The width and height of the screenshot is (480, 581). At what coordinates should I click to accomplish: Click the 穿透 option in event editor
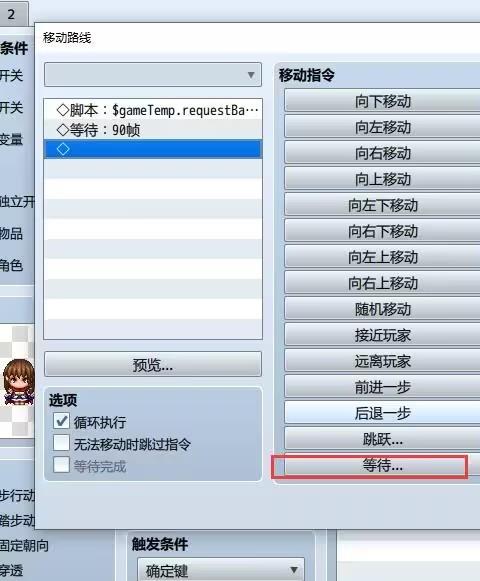pyautogui.click(x=11, y=570)
